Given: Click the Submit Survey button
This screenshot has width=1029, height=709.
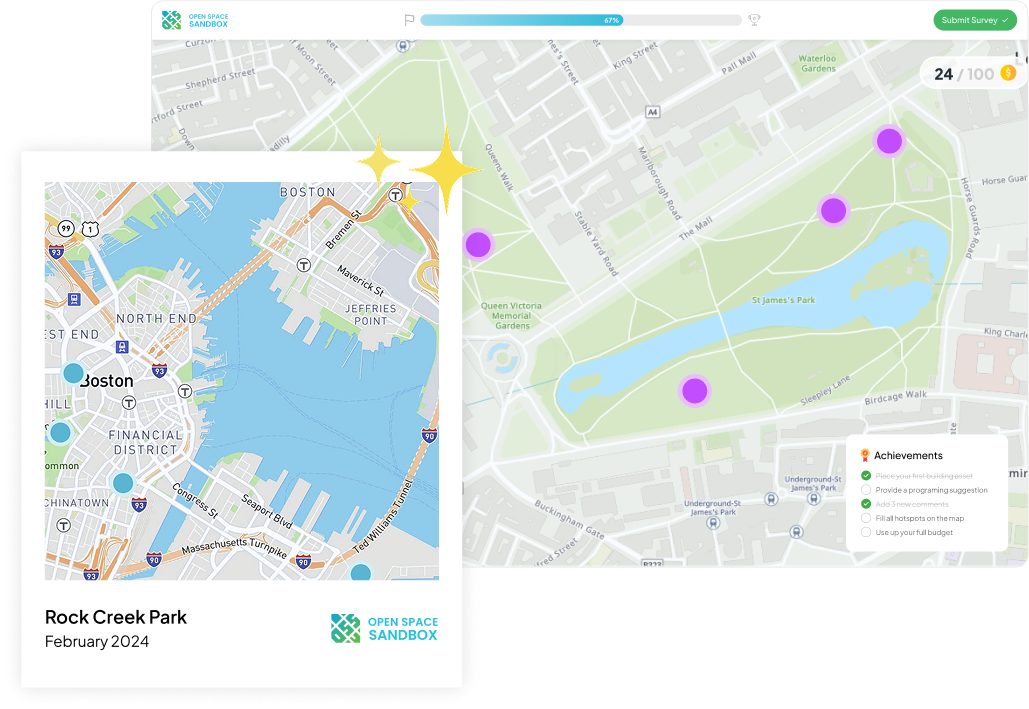Looking at the screenshot, I should point(975,20).
